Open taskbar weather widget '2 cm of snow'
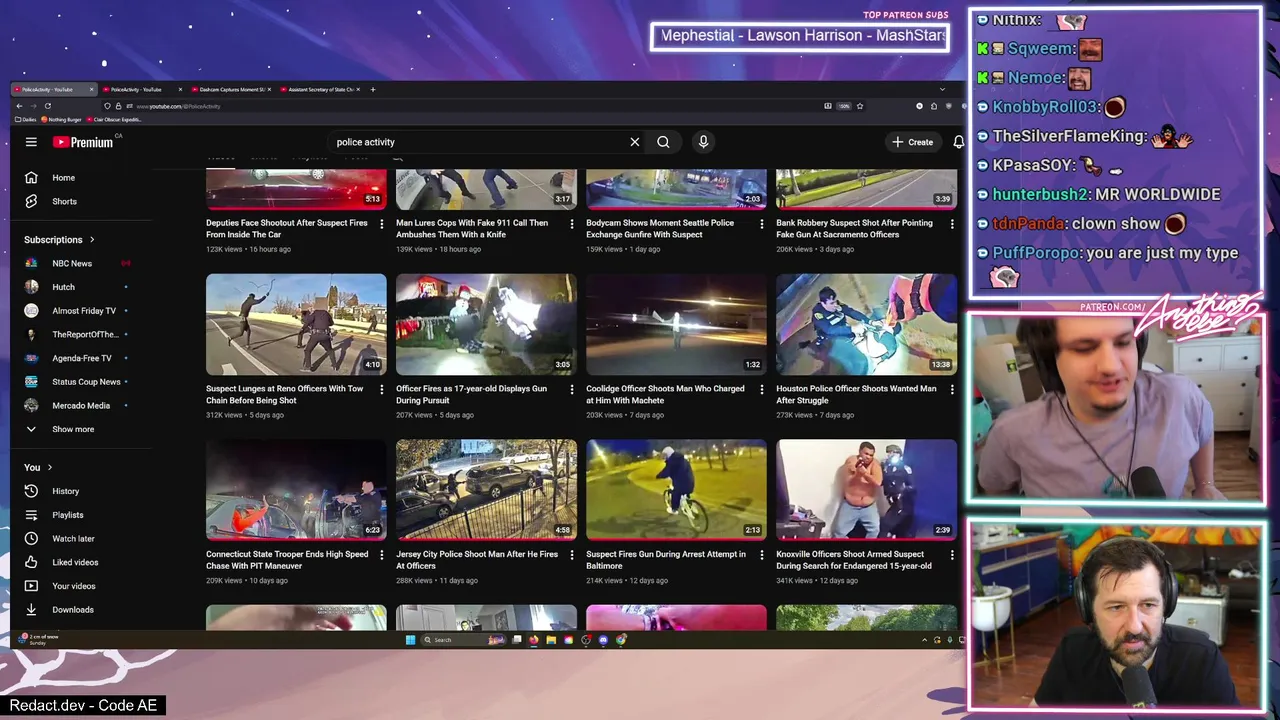The height and width of the screenshot is (720, 1280). (40, 639)
